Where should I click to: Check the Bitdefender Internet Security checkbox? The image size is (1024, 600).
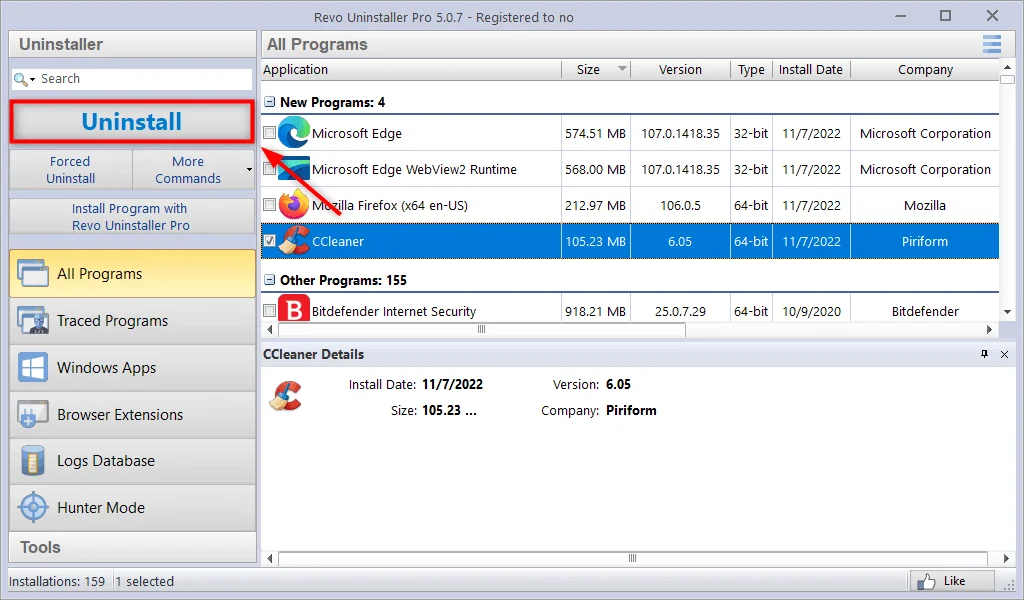pos(269,311)
